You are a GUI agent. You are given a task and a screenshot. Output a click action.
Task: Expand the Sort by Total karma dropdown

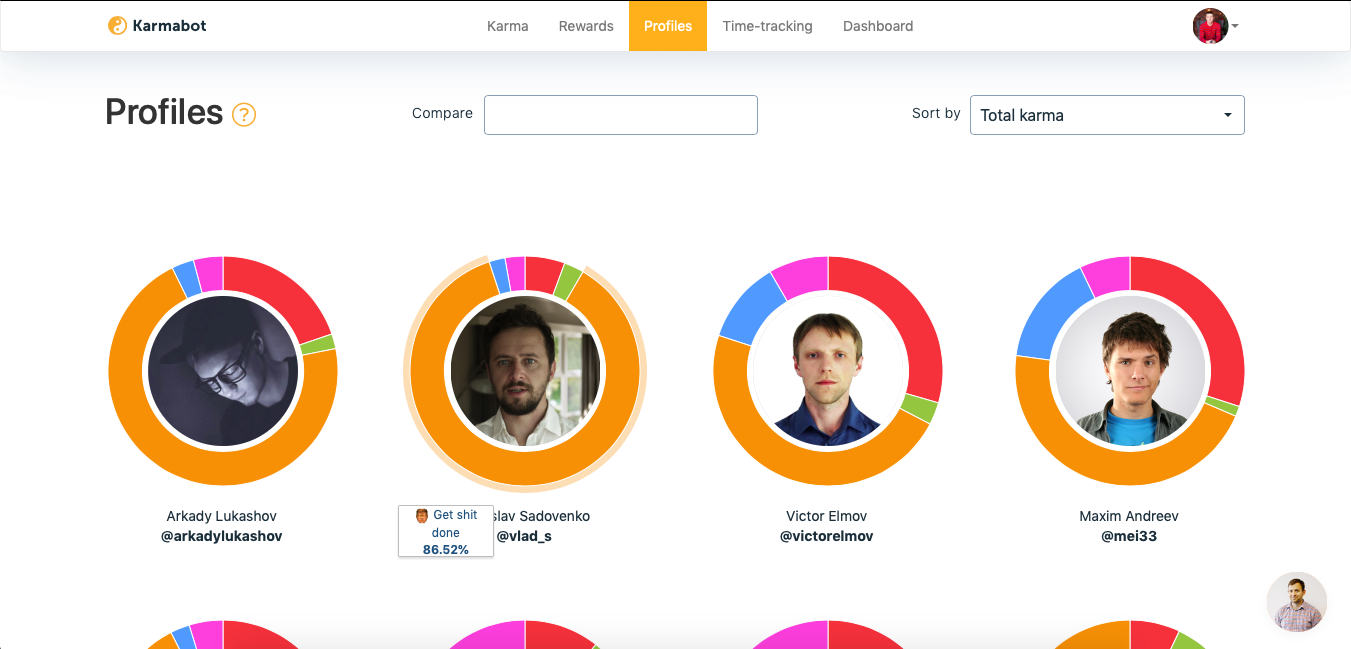tap(1107, 115)
